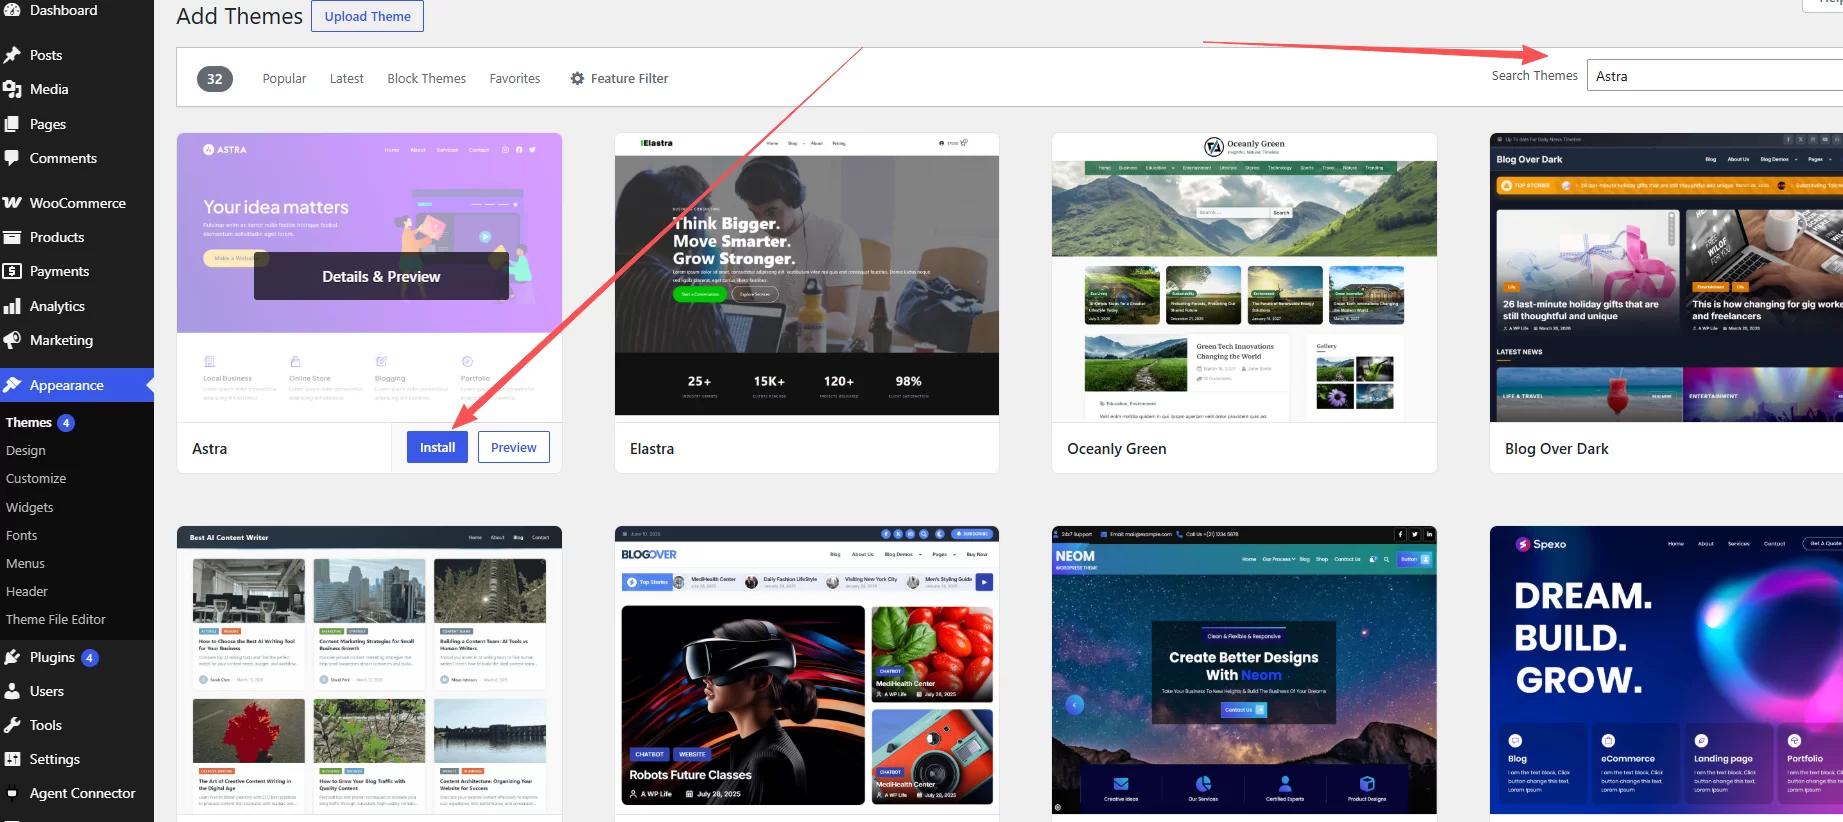Open the Elastra theme thumbnail
Image resolution: width=1843 pixels, height=822 pixels.
(x=807, y=274)
